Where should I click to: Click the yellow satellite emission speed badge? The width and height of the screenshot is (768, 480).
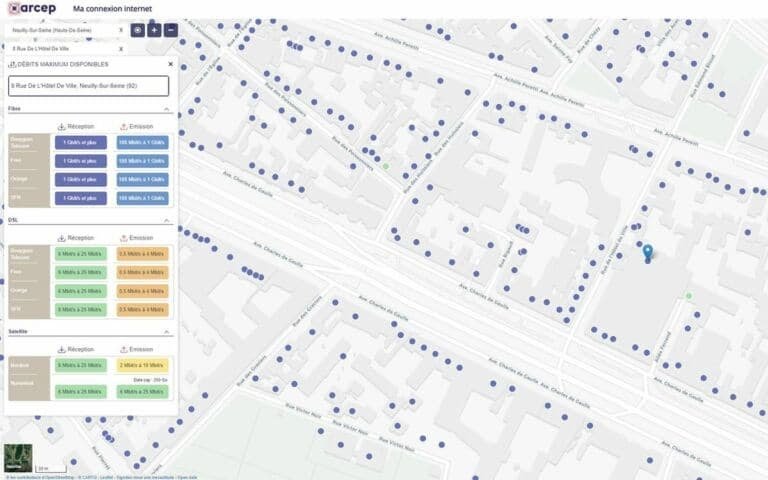pyautogui.click(x=142, y=366)
